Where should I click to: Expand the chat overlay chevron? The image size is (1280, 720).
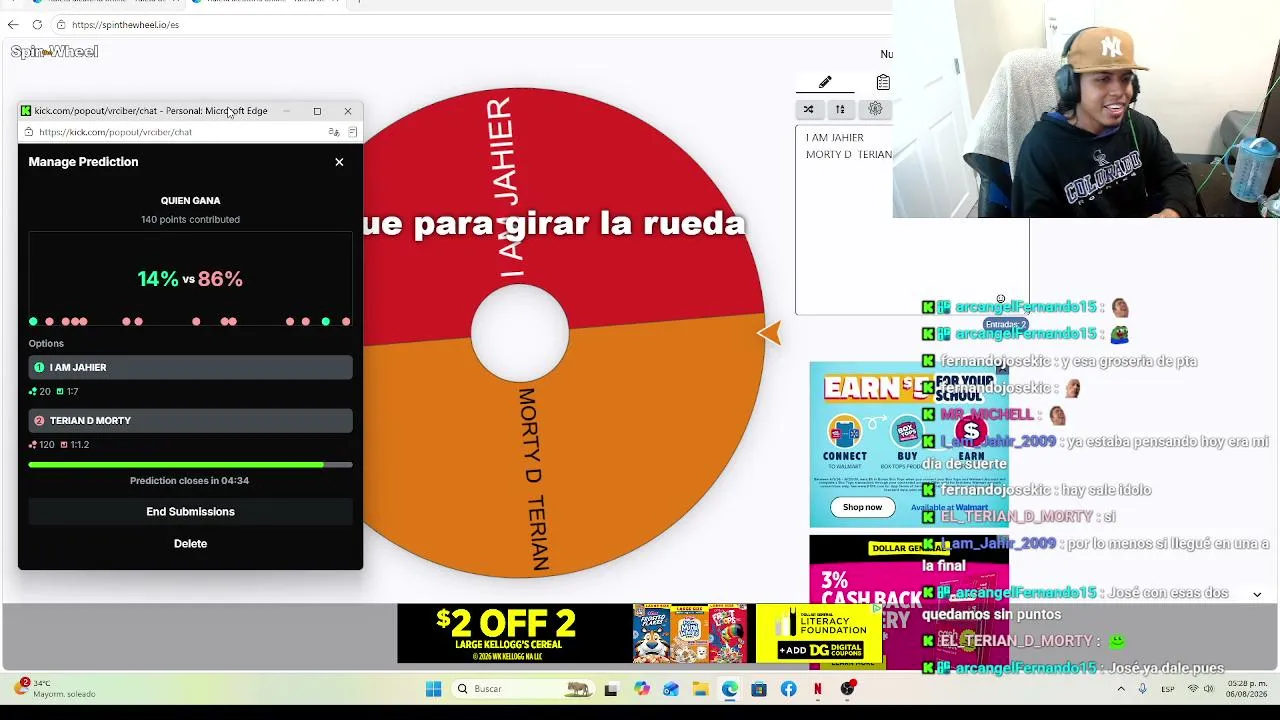pos(1257,594)
